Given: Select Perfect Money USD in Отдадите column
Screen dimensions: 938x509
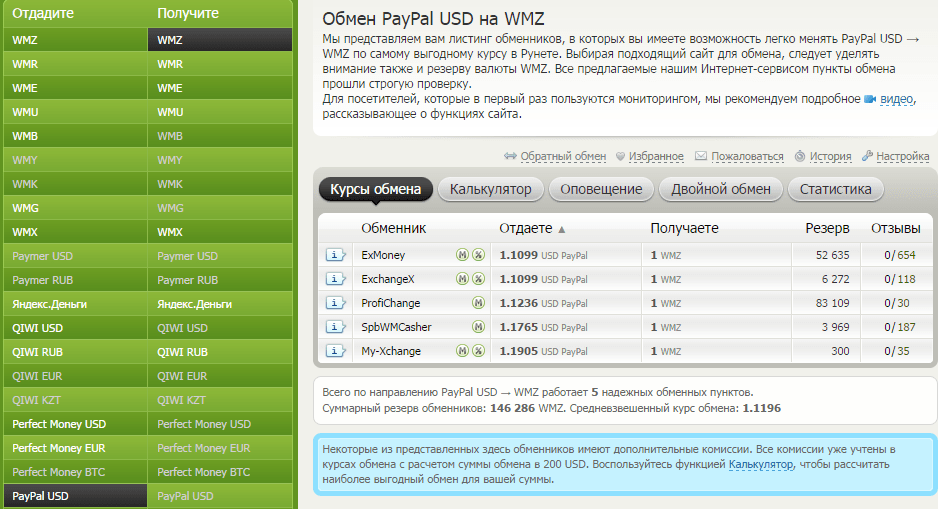Looking at the screenshot, I should [75, 424].
